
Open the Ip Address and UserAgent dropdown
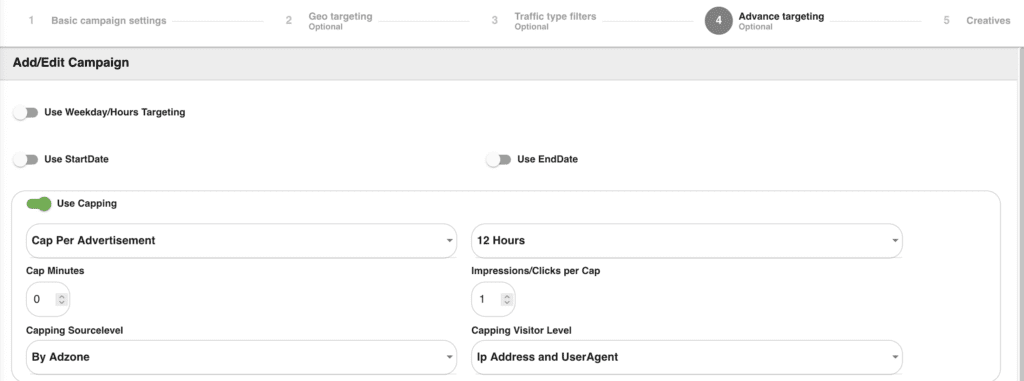[687, 357]
